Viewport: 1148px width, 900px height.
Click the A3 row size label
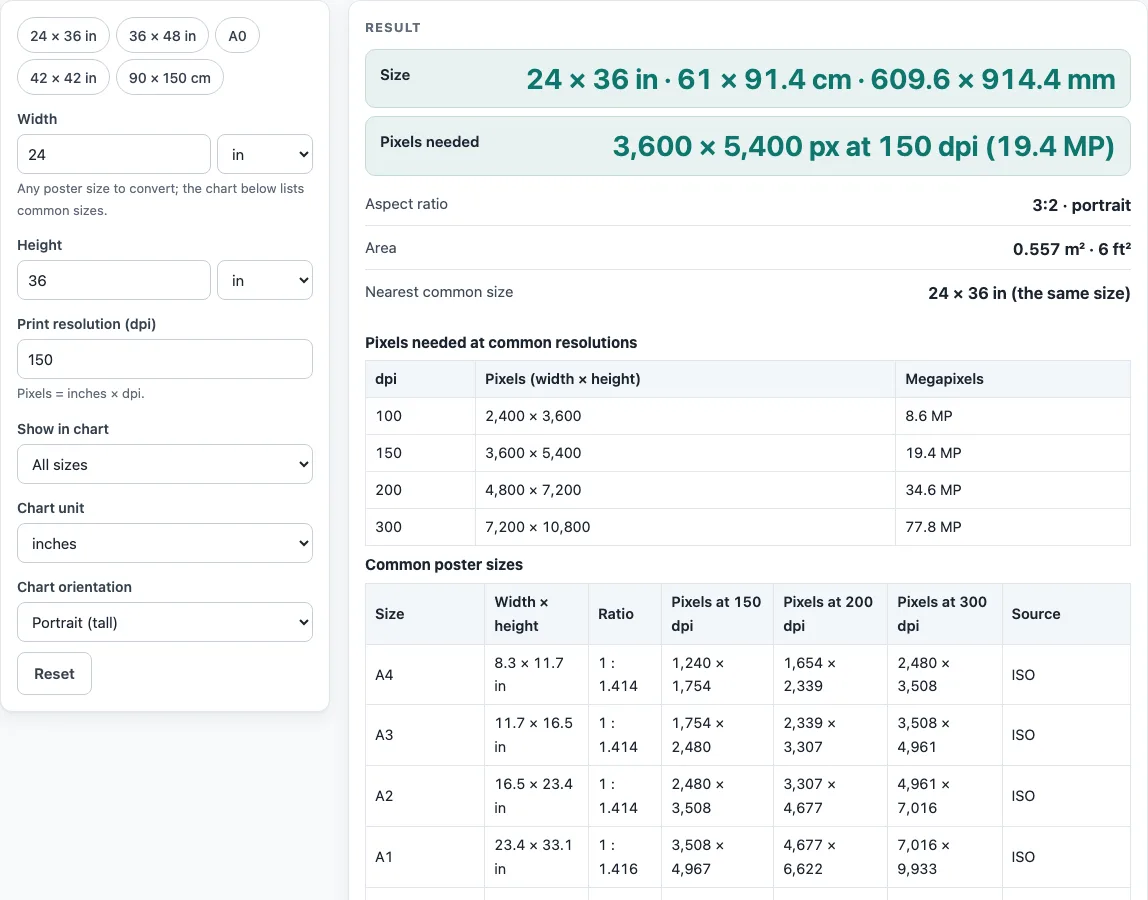(x=384, y=735)
